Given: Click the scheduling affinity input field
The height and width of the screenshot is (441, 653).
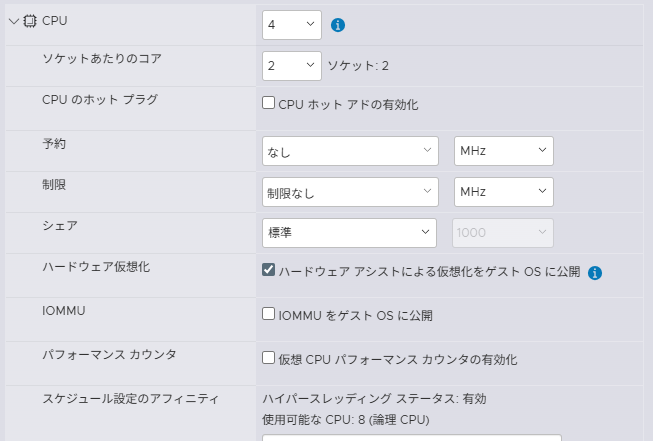Looking at the screenshot, I should coord(411,436).
